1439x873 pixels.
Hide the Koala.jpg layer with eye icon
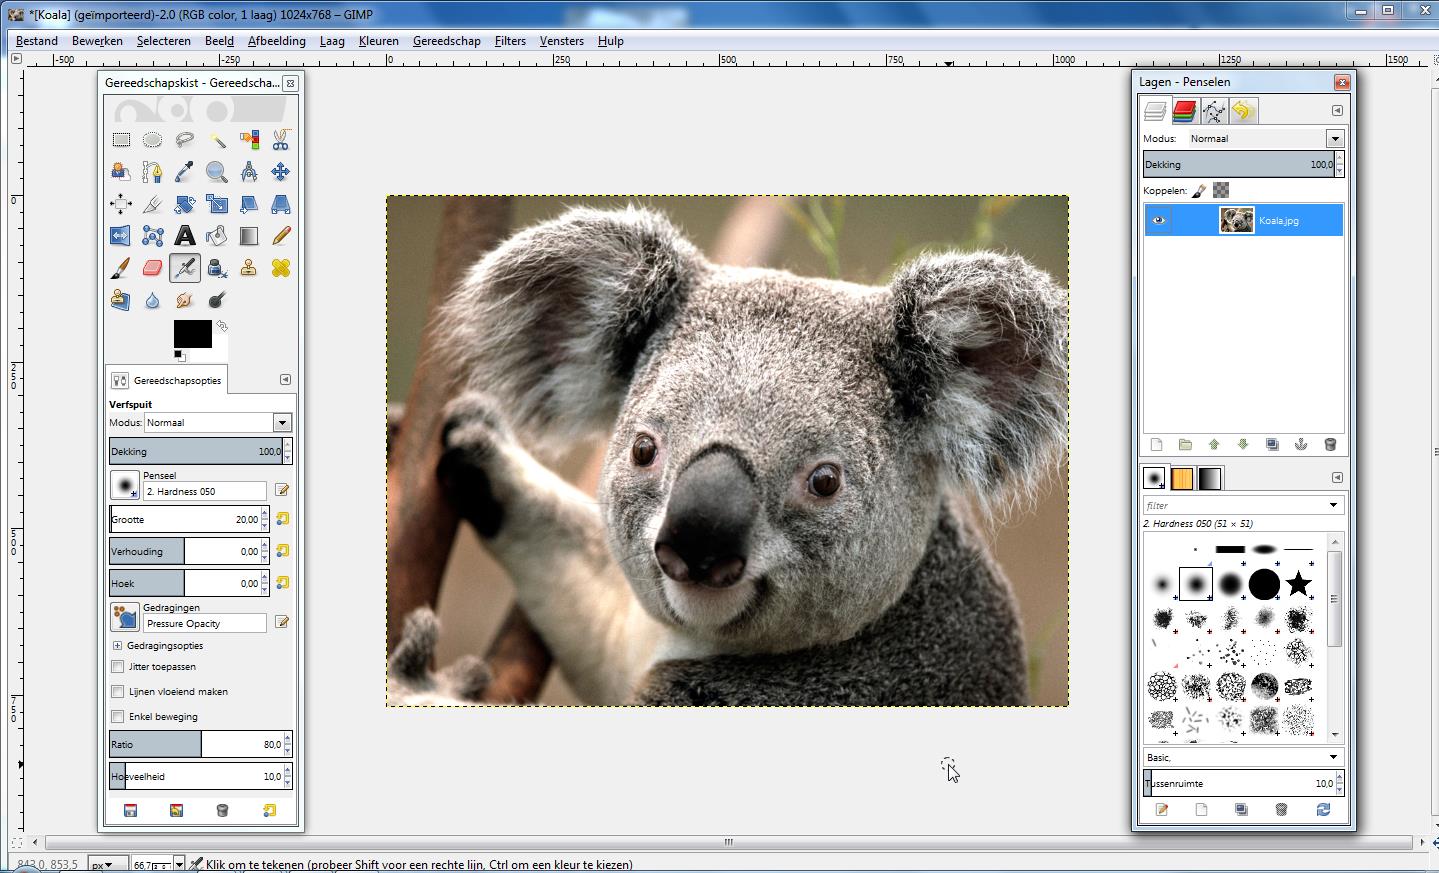tap(1158, 220)
